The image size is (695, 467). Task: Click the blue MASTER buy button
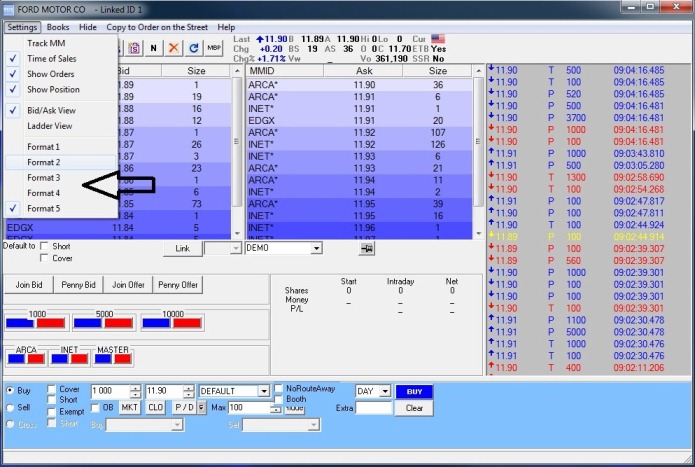[x=103, y=359]
